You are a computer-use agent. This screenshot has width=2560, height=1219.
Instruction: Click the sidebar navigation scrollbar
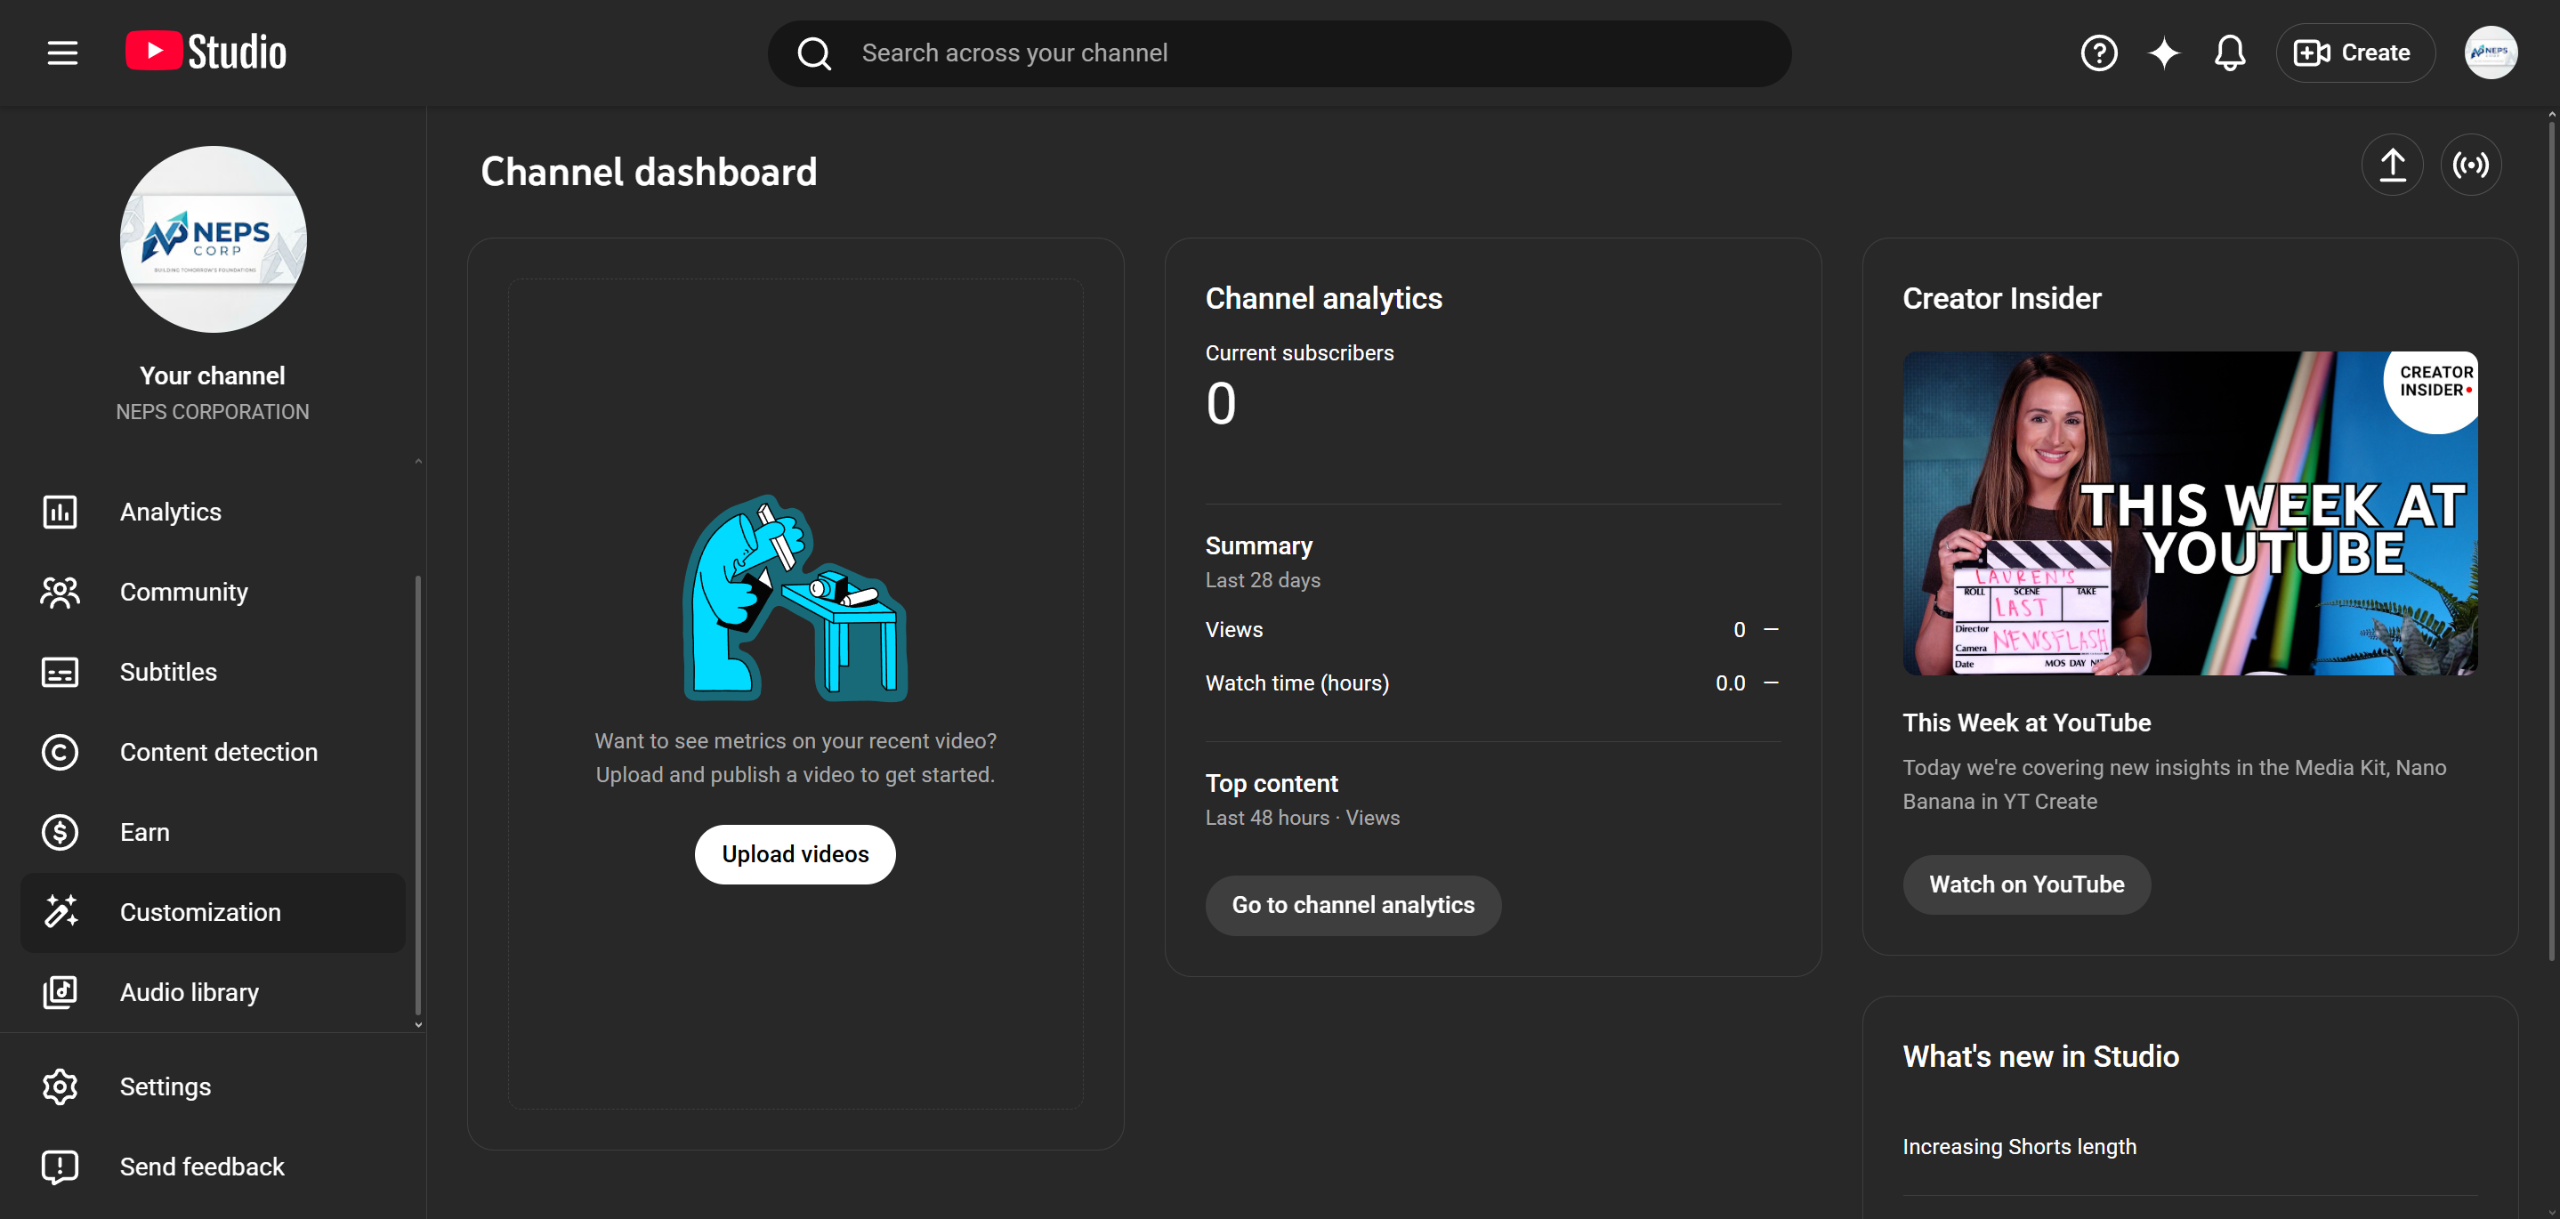(418, 795)
